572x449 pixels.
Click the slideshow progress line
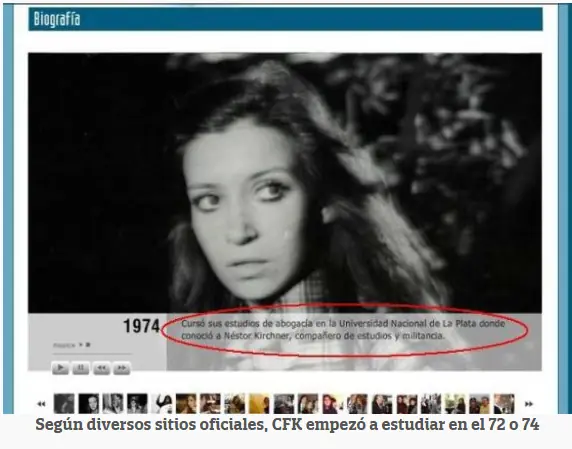tap(92, 354)
